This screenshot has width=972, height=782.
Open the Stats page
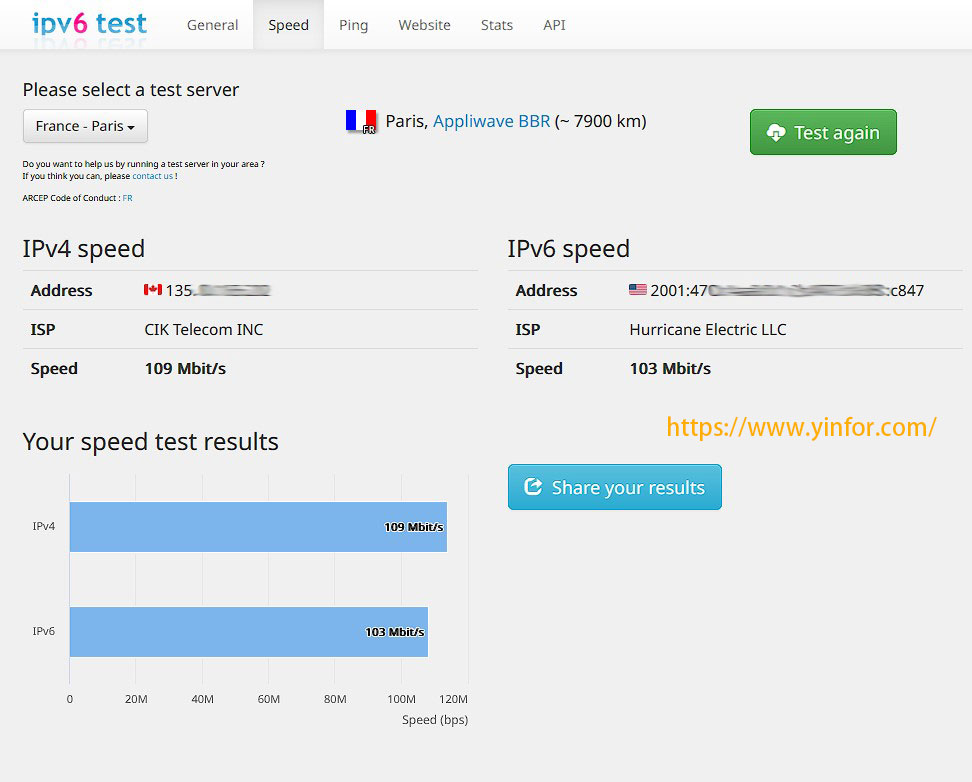[497, 25]
